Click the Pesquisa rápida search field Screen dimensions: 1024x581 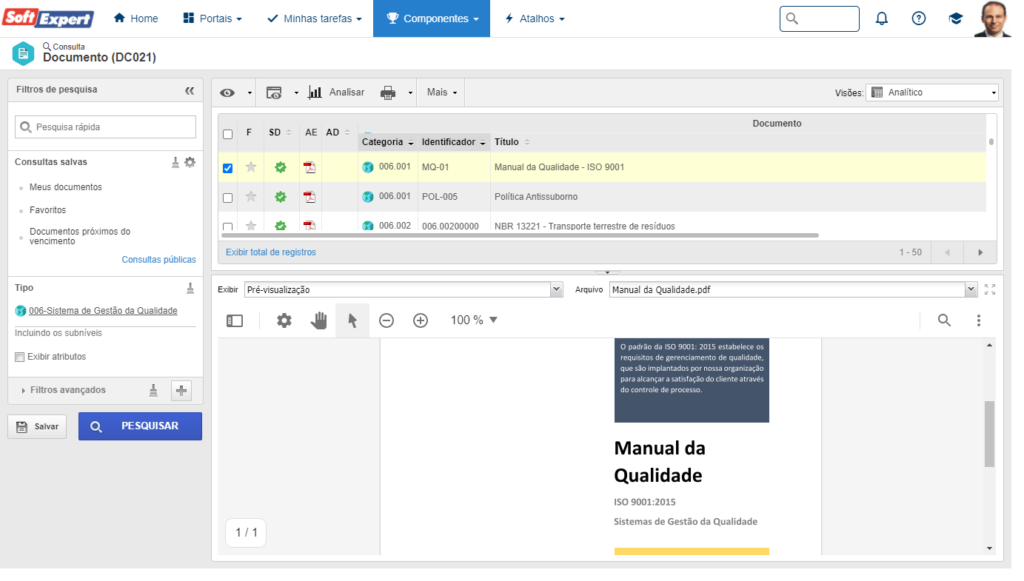click(x=105, y=127)
